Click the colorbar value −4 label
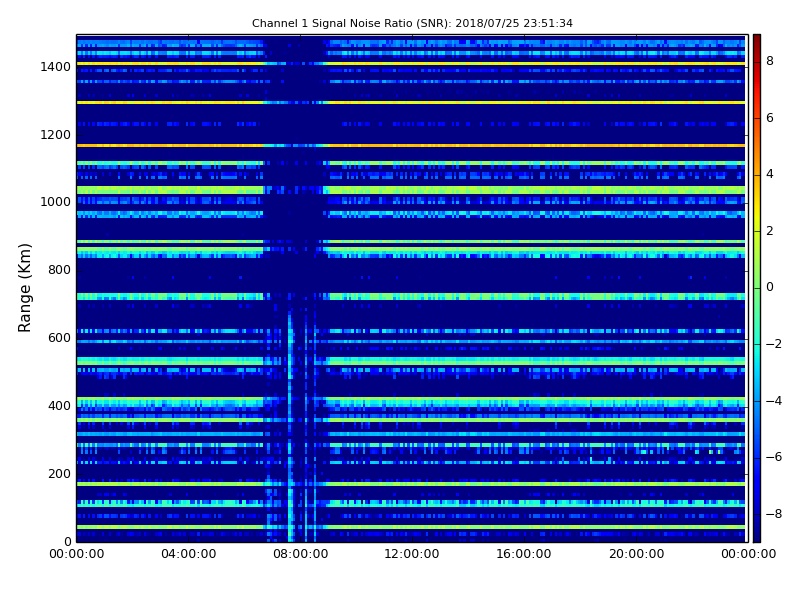 (774, 401)
